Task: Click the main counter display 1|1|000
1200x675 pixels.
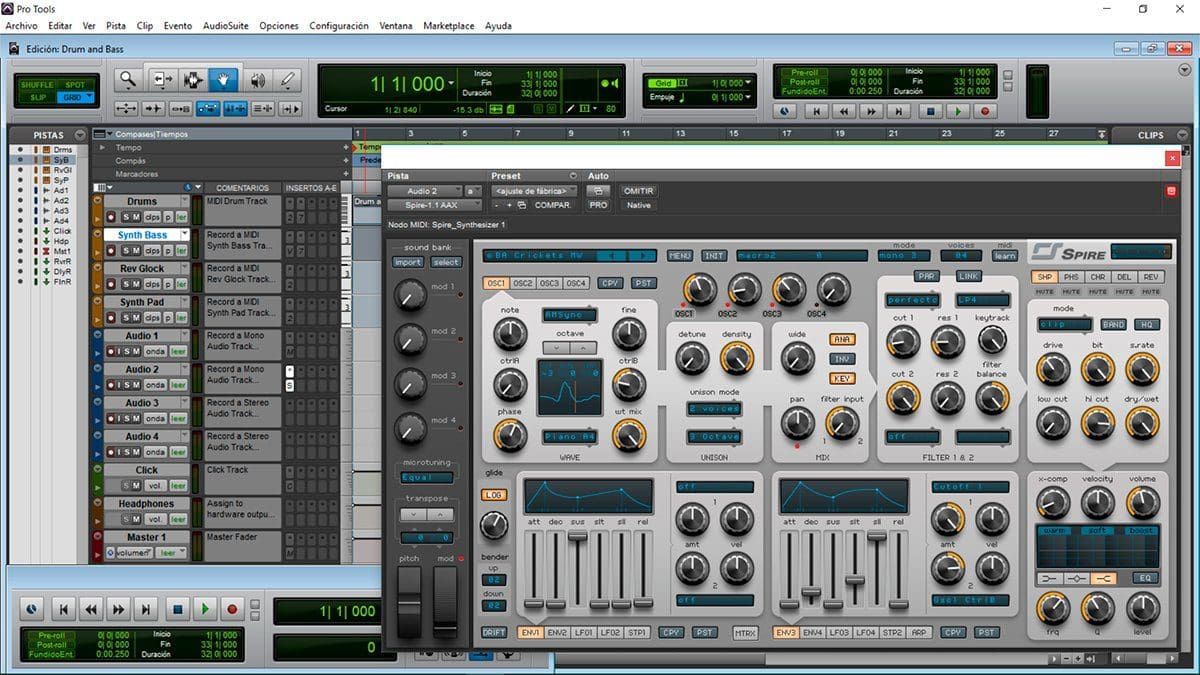Action: point(407,84)
